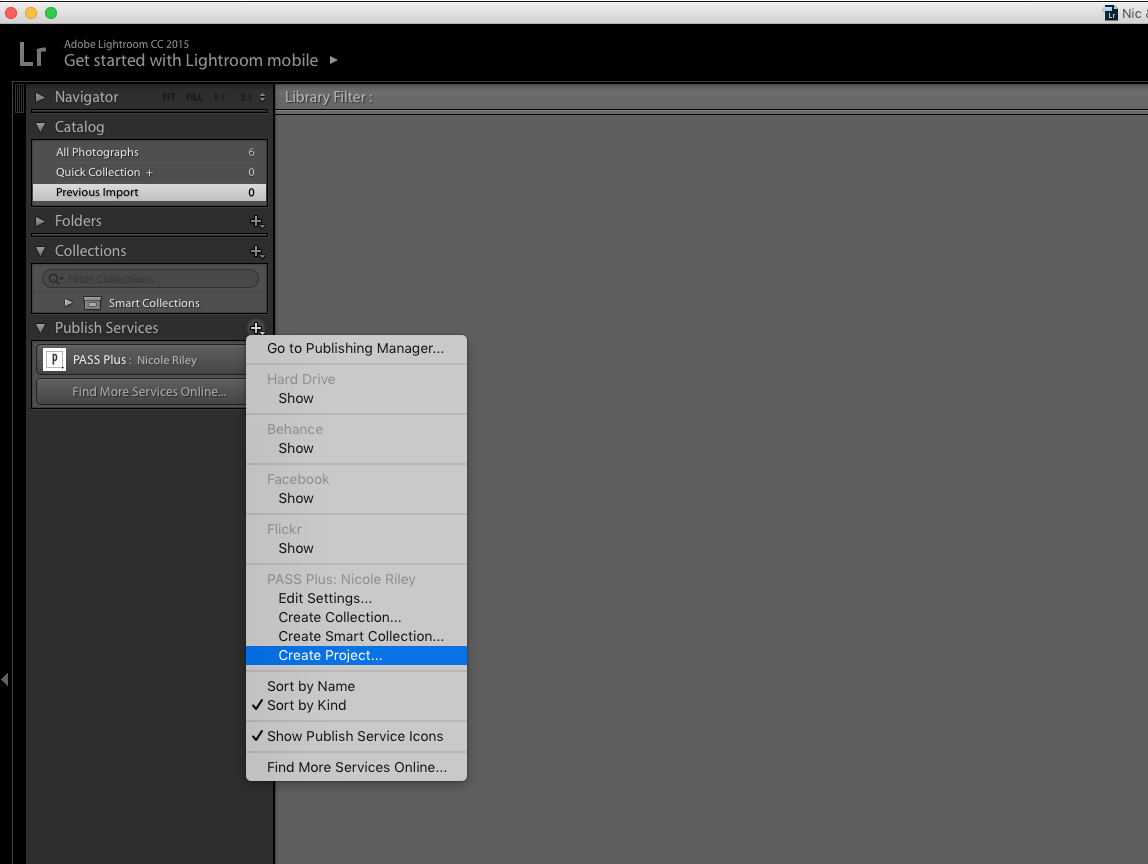Choose Find More Services Online in menu

click(357, 767)
